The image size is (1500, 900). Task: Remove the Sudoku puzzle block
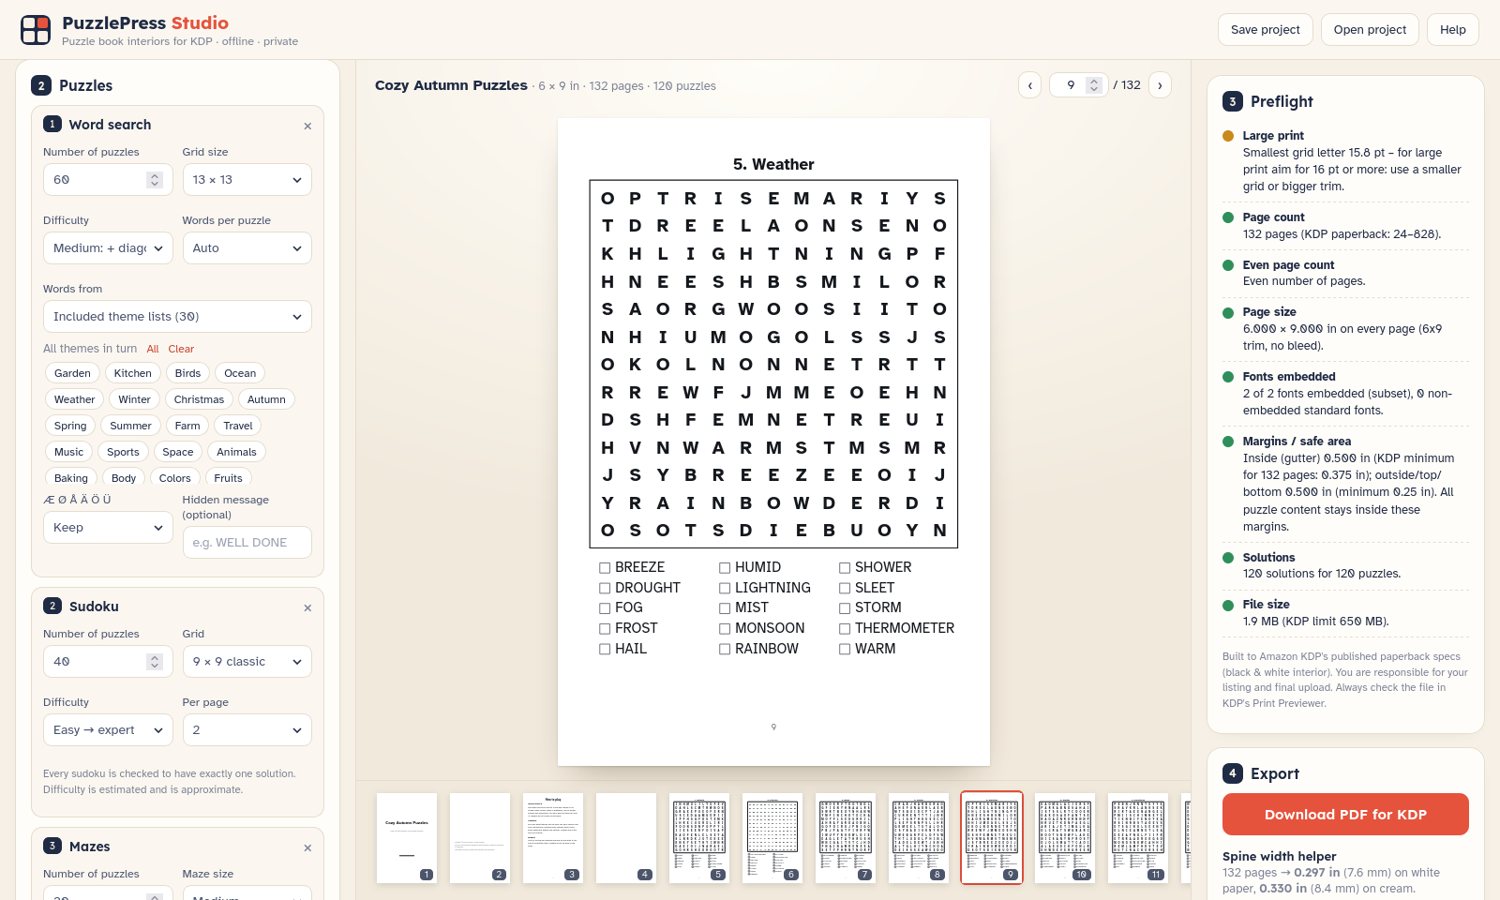(x=307, y=608)
